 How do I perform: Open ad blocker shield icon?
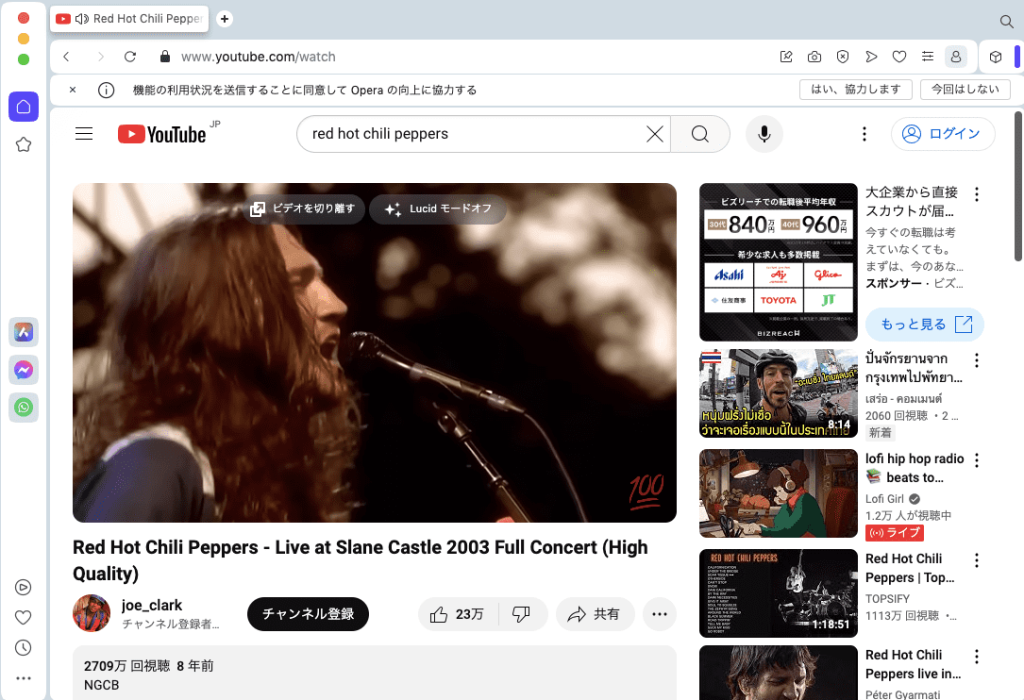tap(842, 57)
